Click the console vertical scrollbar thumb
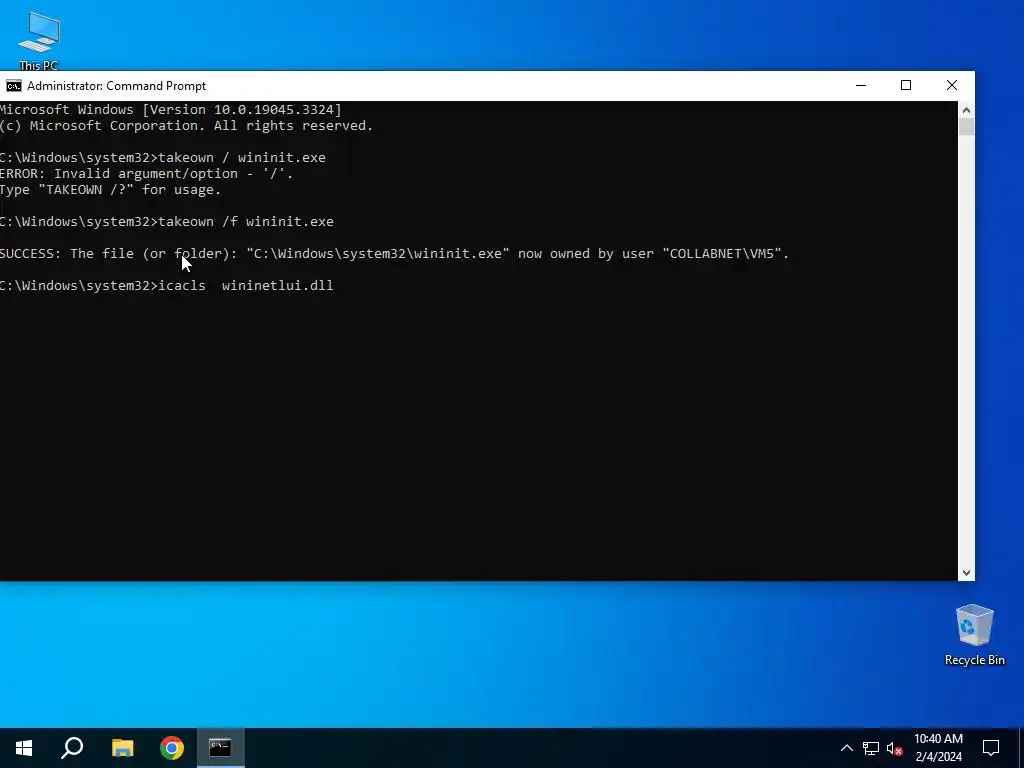Viewport: 1024px width, 768px height. pyautogui.click(x=966, y=126)
